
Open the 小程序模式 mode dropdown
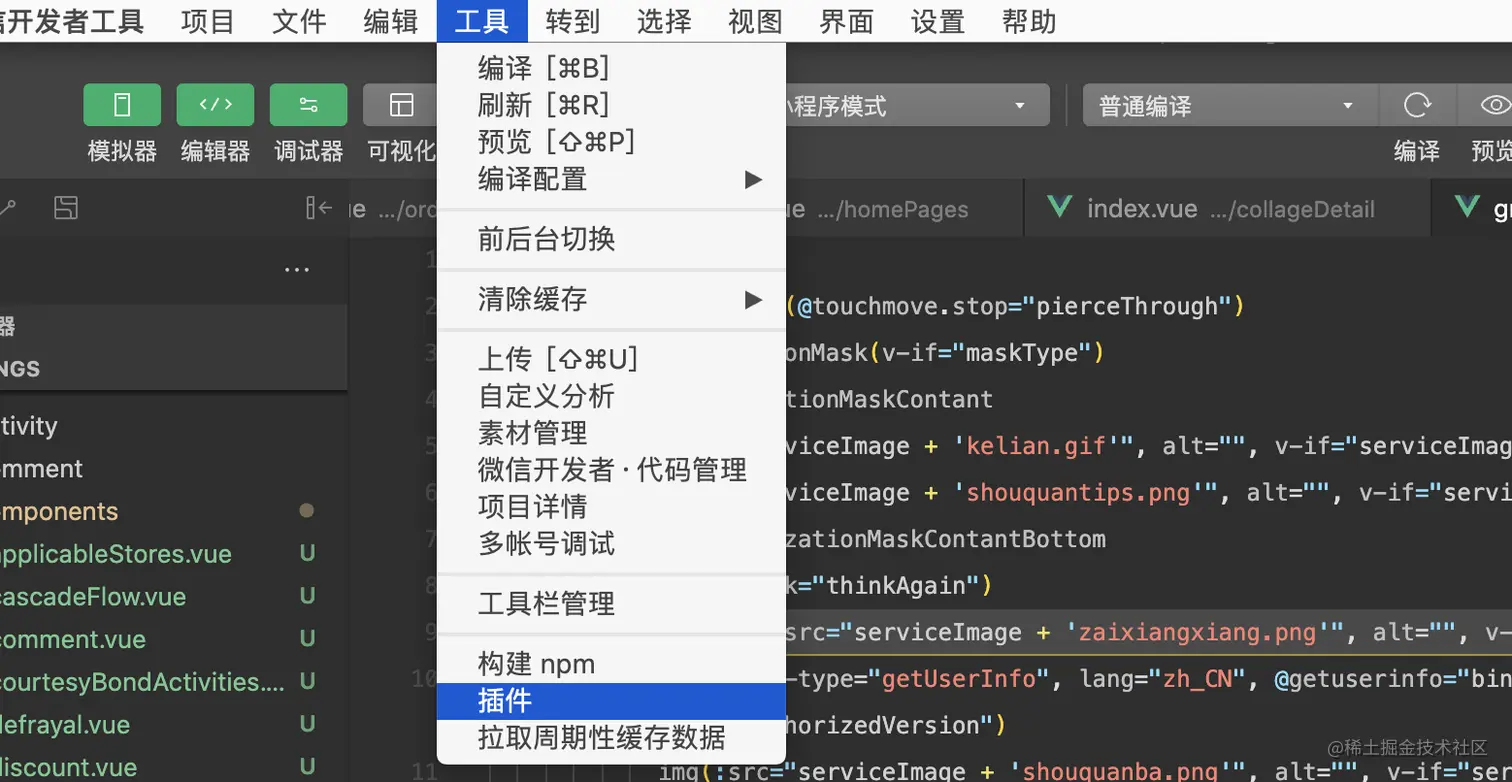917,105
